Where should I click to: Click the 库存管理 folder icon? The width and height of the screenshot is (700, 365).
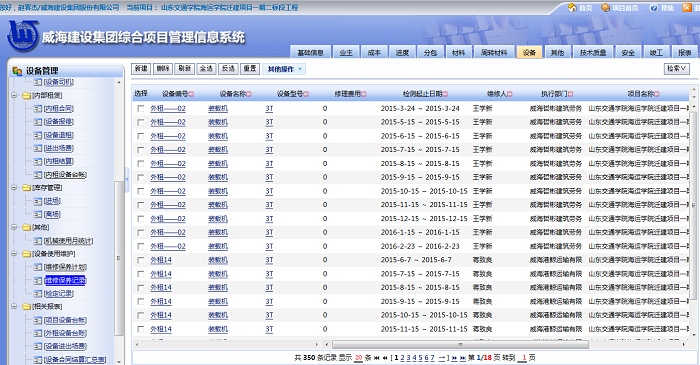[x=26, y=188]
